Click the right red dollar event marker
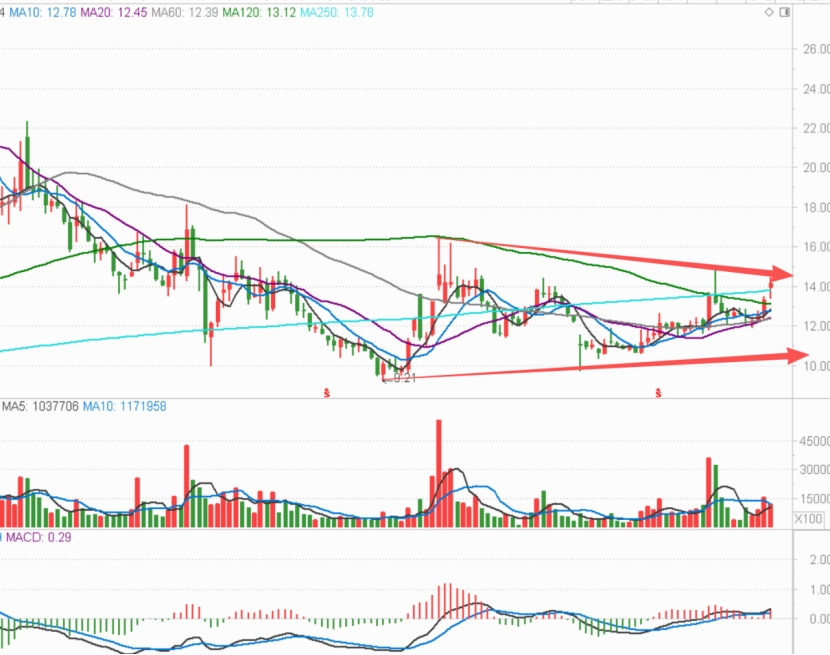830x655 pixels. [658, 393]
